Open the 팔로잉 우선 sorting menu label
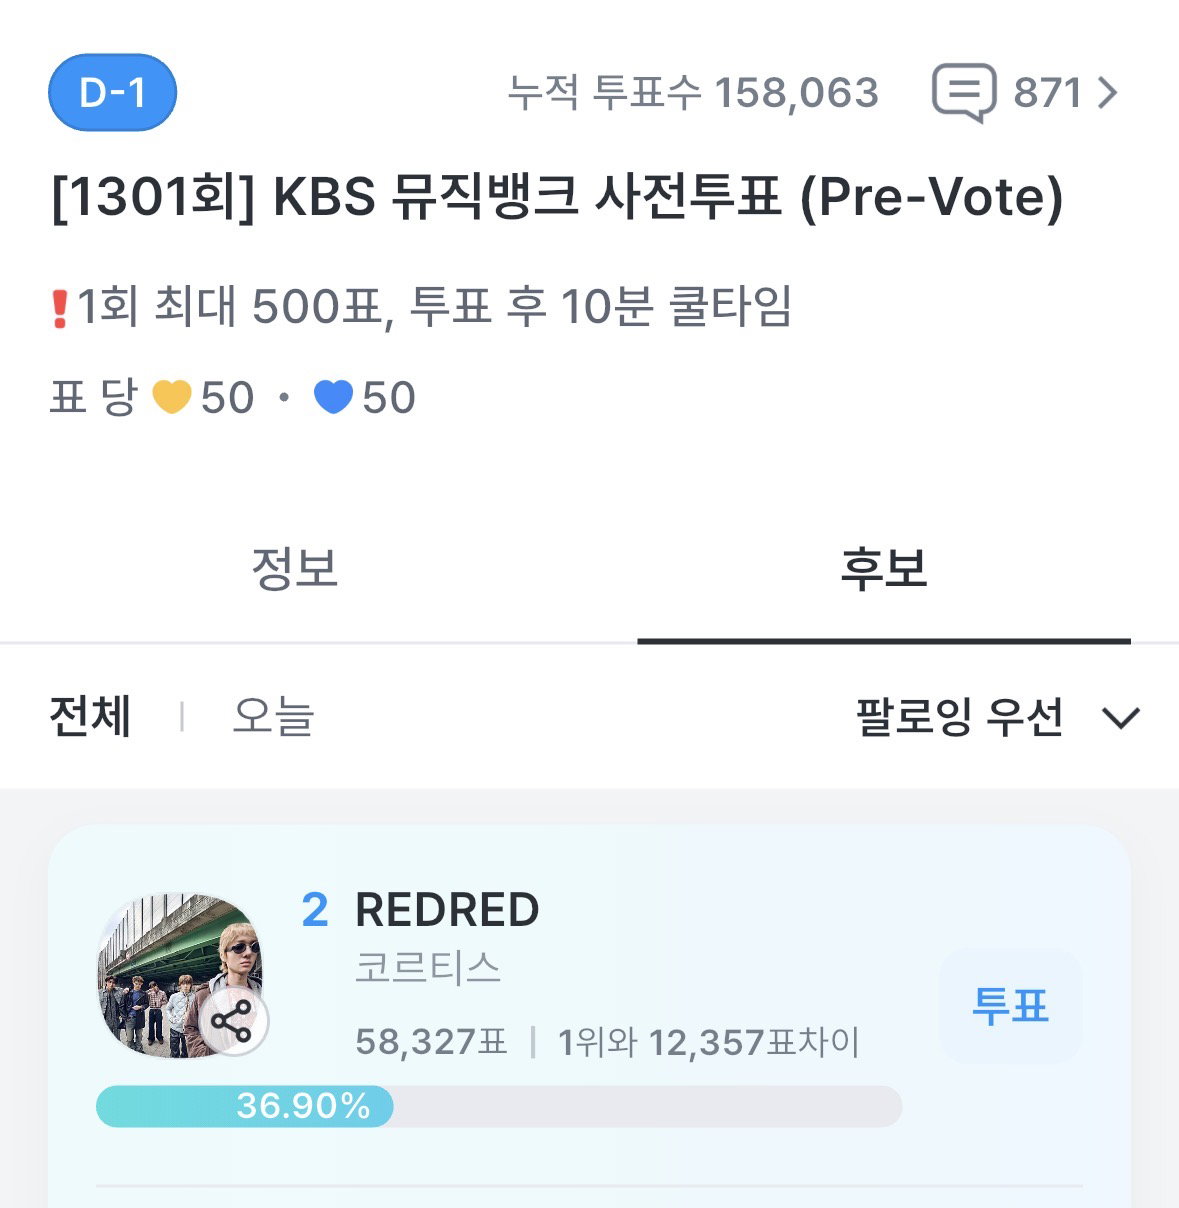 (x=958, y=717)
